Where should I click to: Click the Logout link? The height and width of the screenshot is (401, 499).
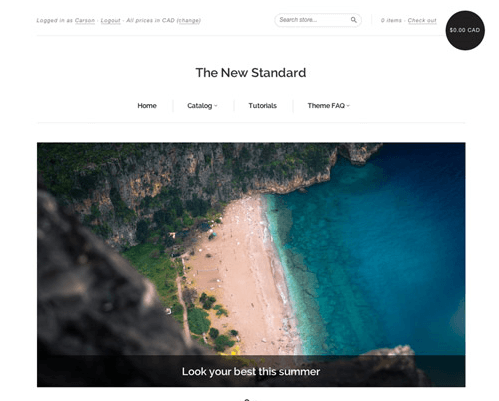(110, 20)
